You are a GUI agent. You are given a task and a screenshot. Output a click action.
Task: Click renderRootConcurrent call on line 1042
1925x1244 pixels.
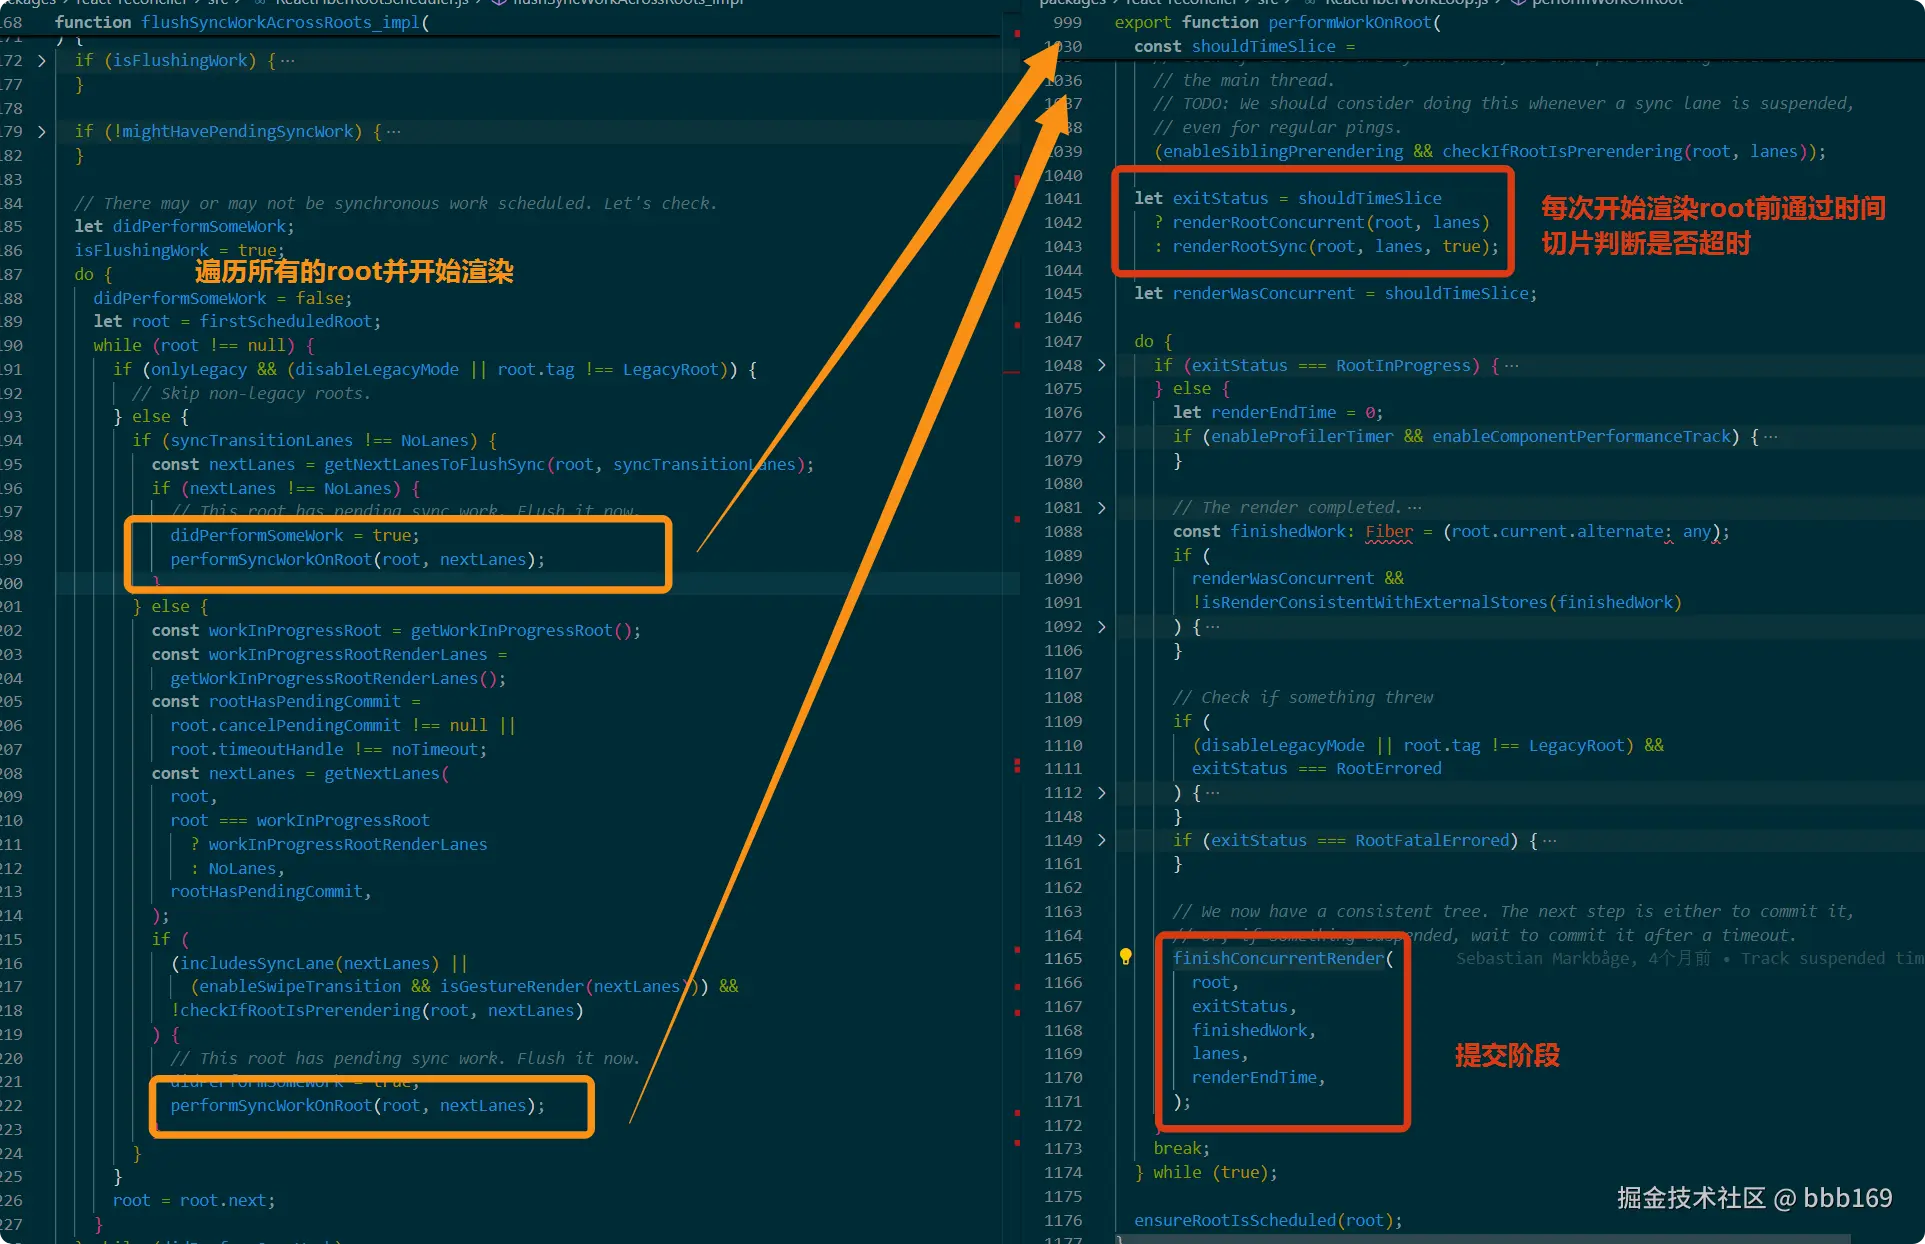coord(1269,222)
